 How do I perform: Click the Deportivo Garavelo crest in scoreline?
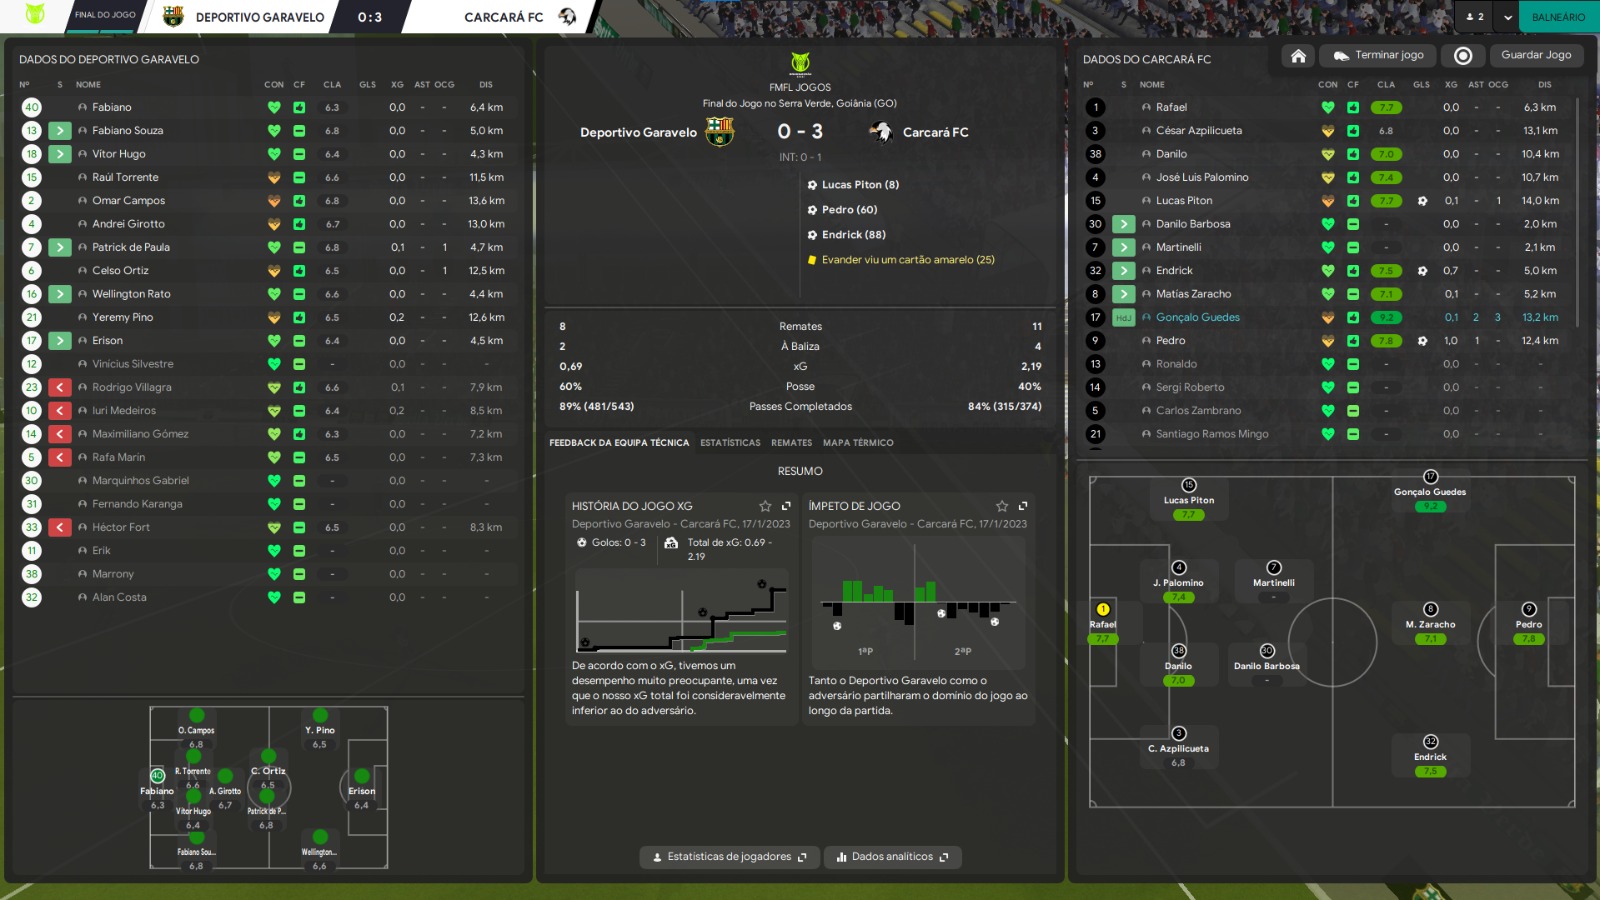pos(719,132)
